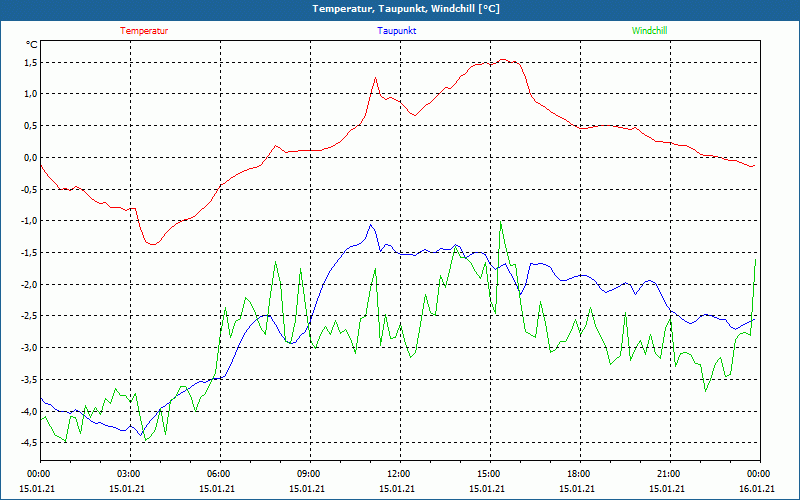Click the 1,0 y-axis value
The height and width of the screenshot is (500, 800).
point(30,94)
